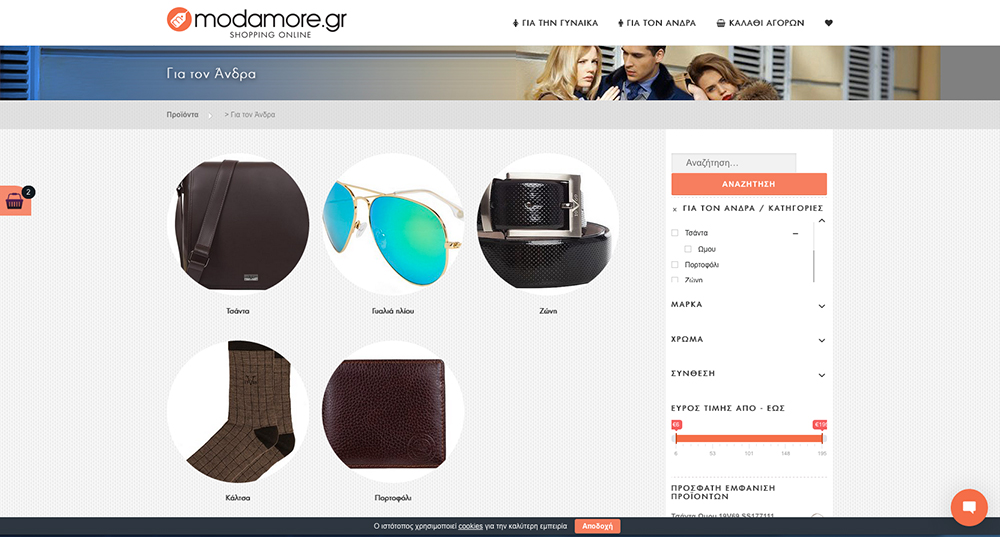
Task: Open the belt category image
Action: click(x=548, y=224)
